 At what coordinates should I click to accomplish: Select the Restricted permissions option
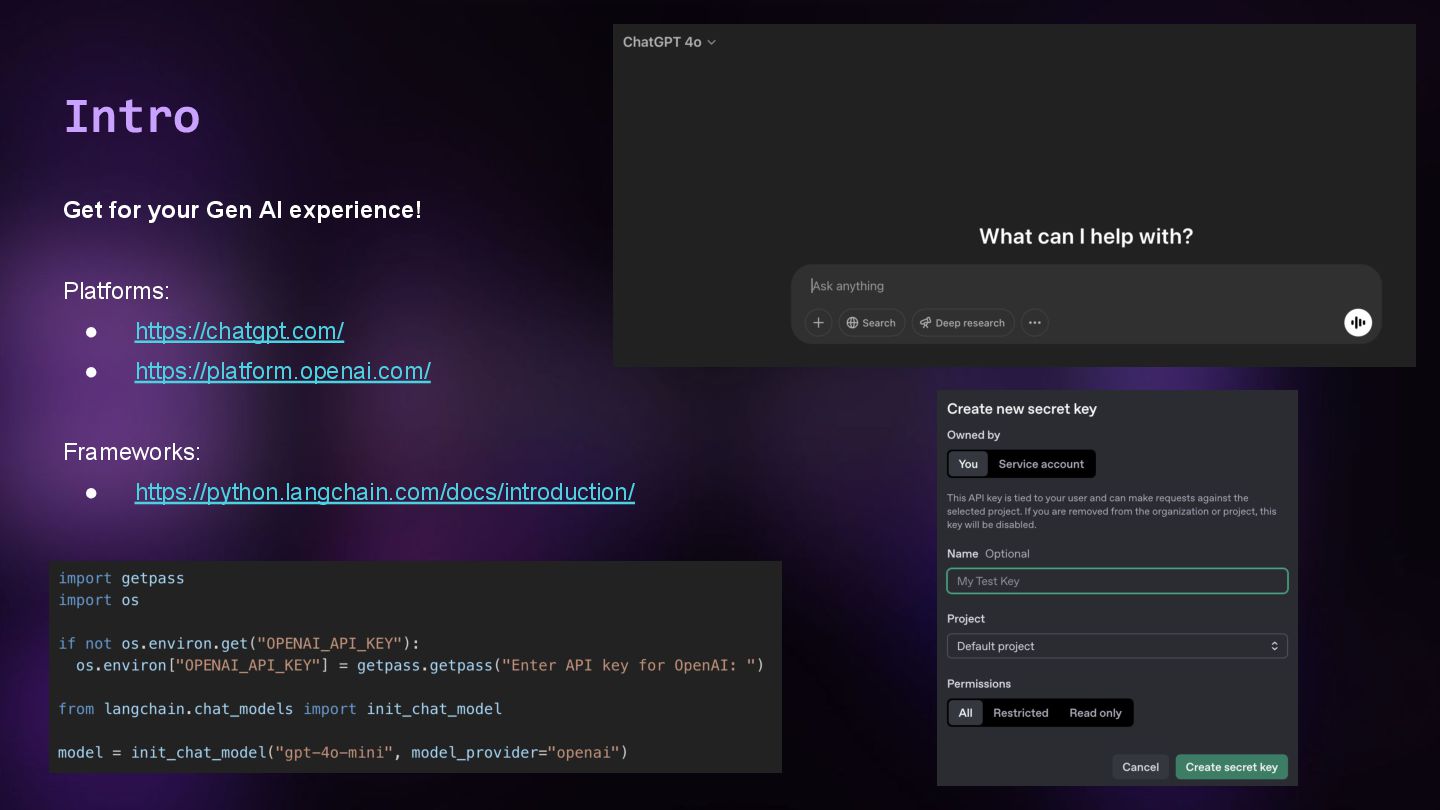(x=1020, y=713)
